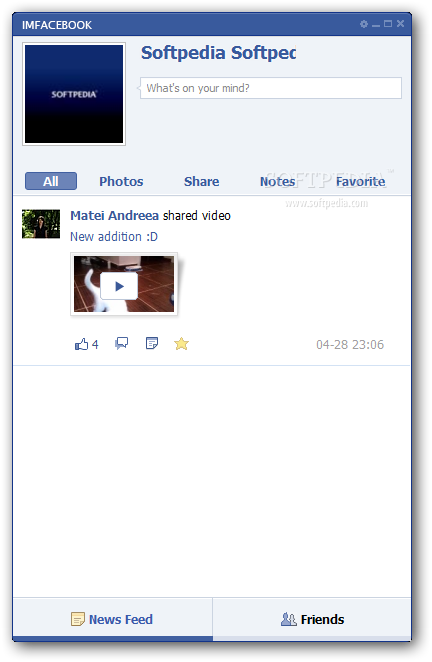Switch to the Share tab

(201, 182)
